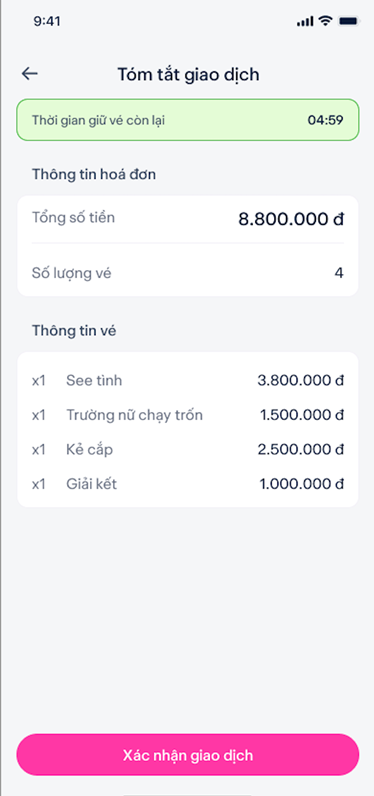Tap the Thông tin vé heading
This screenshot has height=796, width=374.
pos(74,331)
